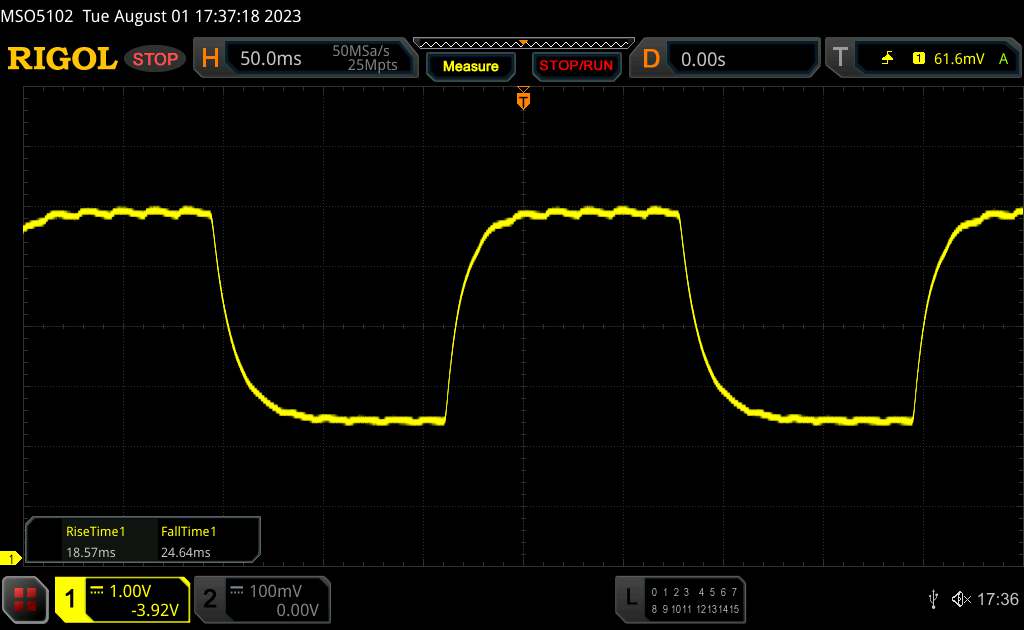The height and width of the screenshot is (630, 1024).
Task: Tap the waveform memory position bar
Action: (524, 44)
